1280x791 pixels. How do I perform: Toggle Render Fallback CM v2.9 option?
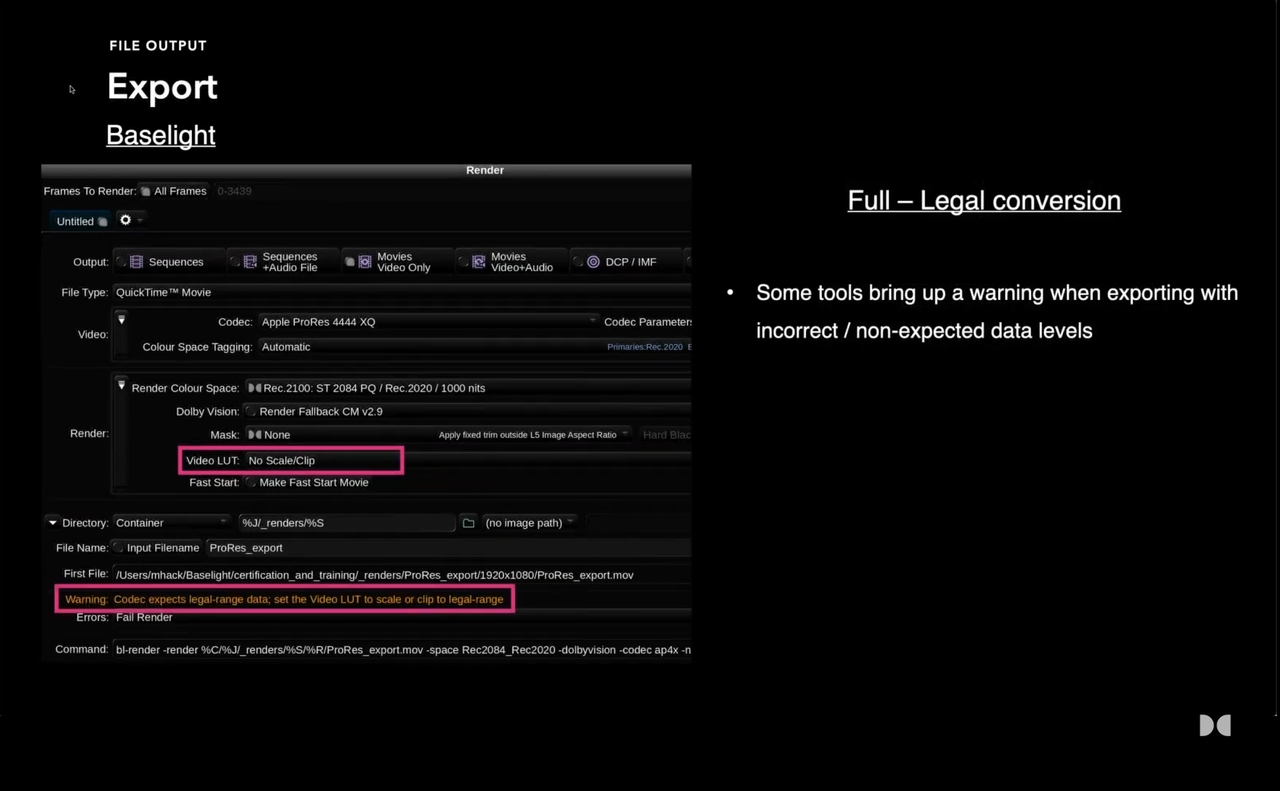(251, 411)
